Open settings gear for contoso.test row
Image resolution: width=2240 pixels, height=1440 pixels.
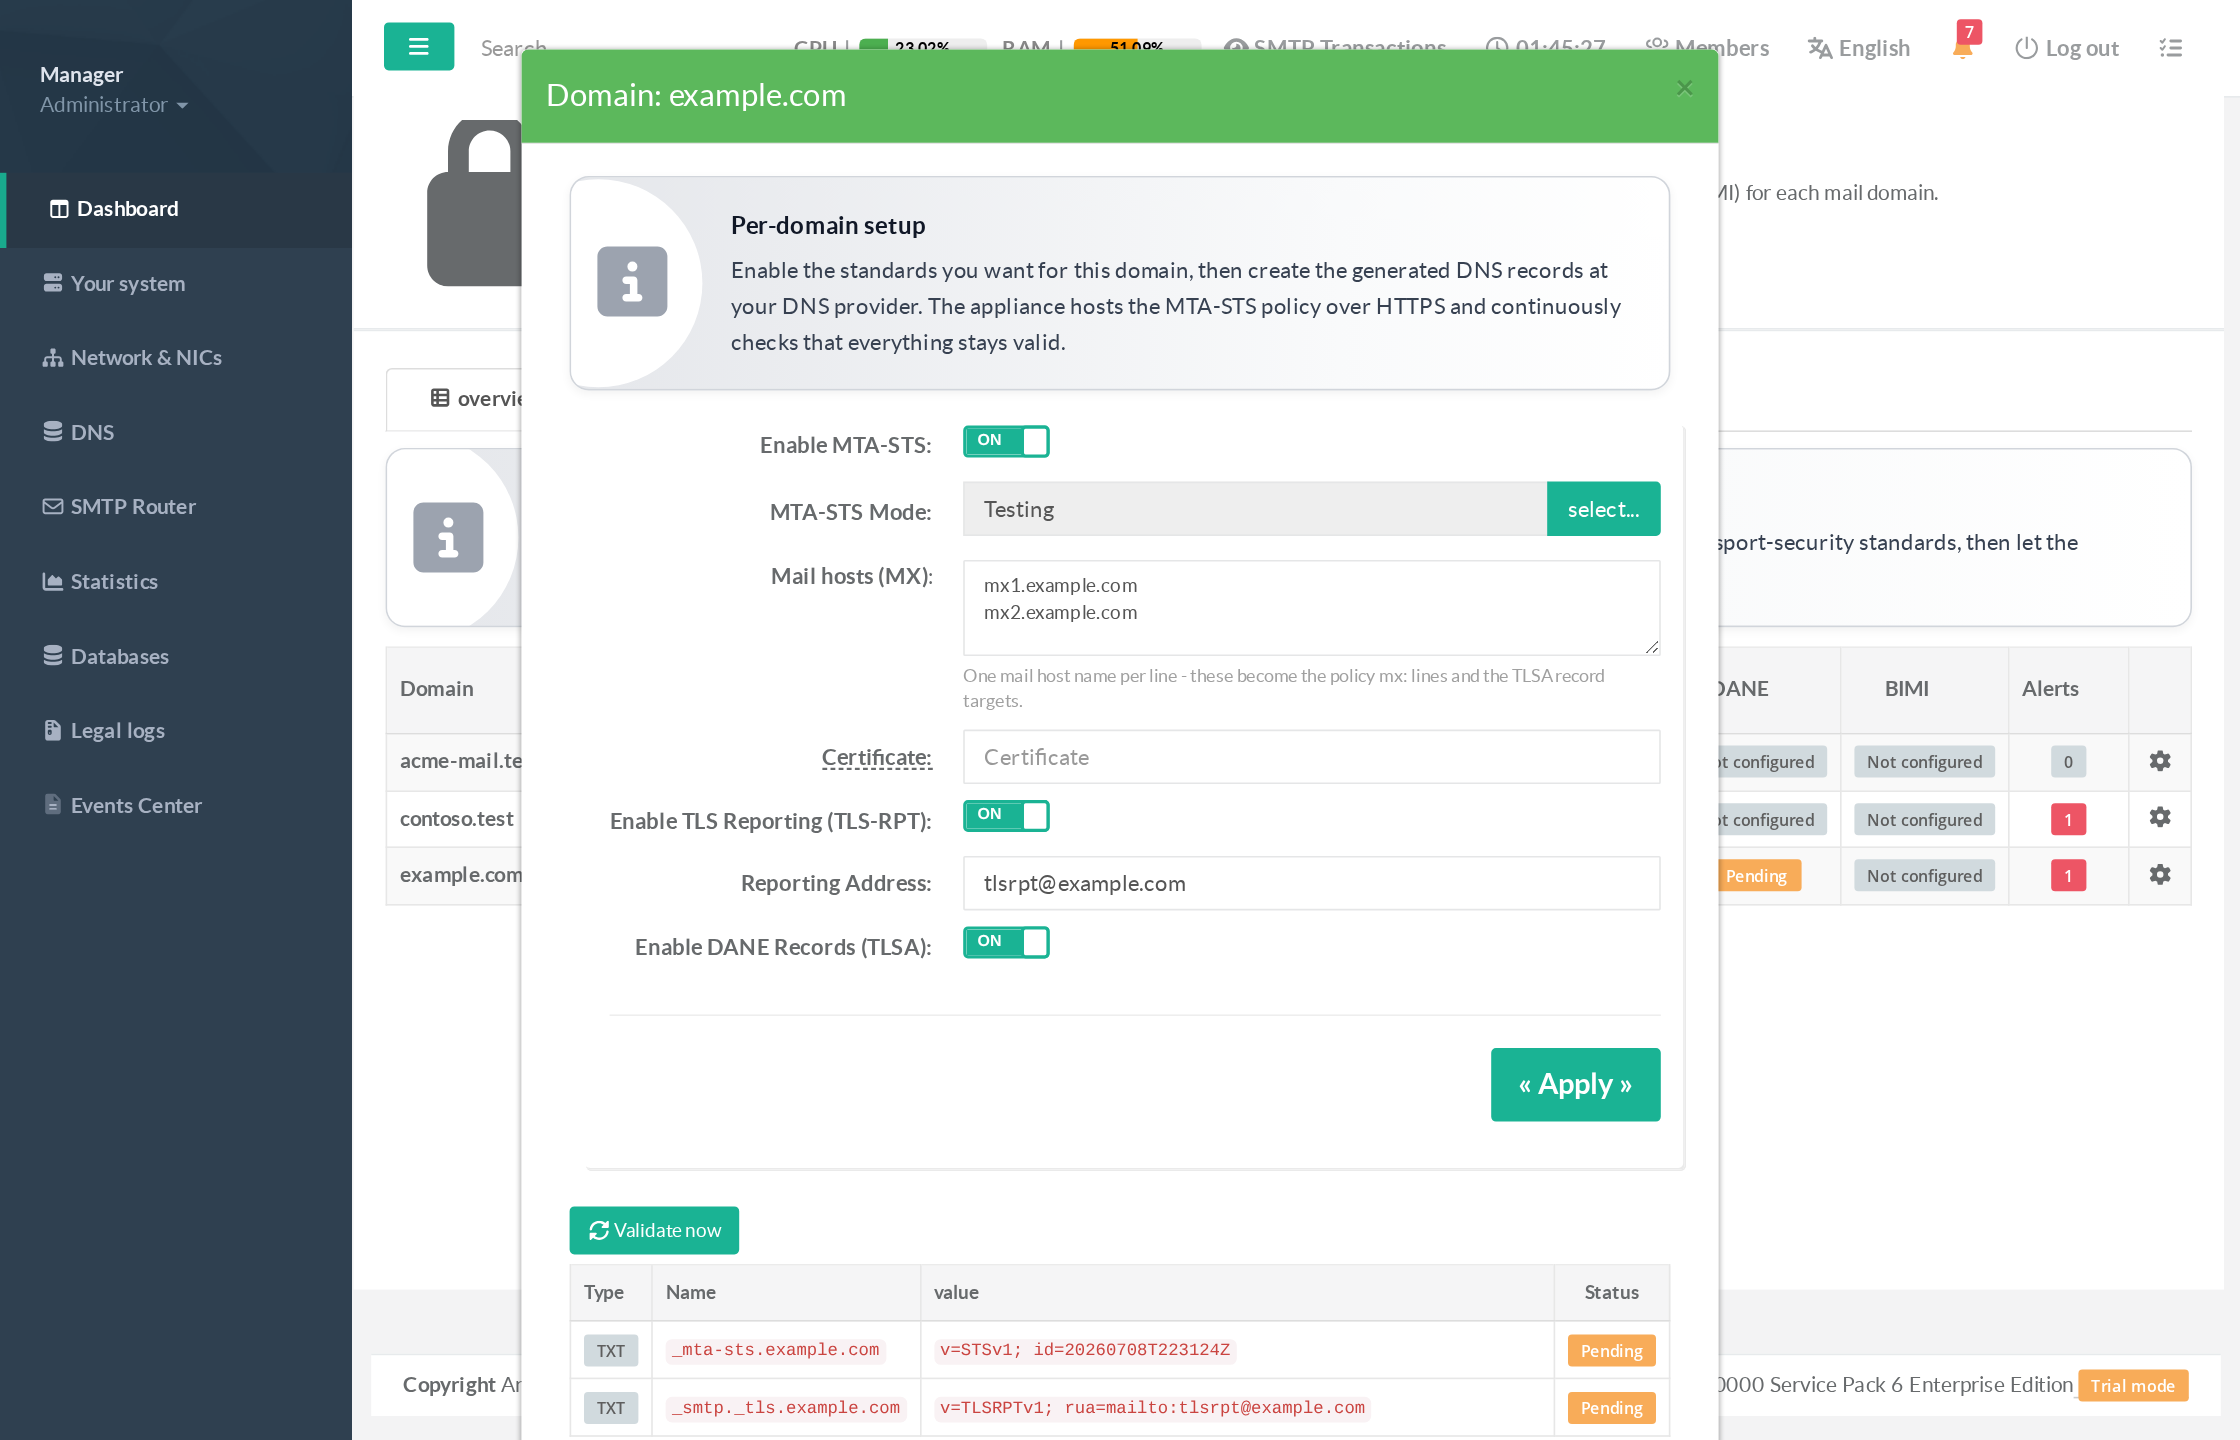coord(2160,818)
